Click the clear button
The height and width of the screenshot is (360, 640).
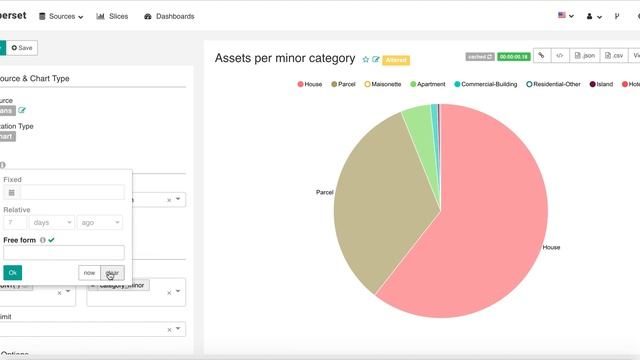click(112, 273)
